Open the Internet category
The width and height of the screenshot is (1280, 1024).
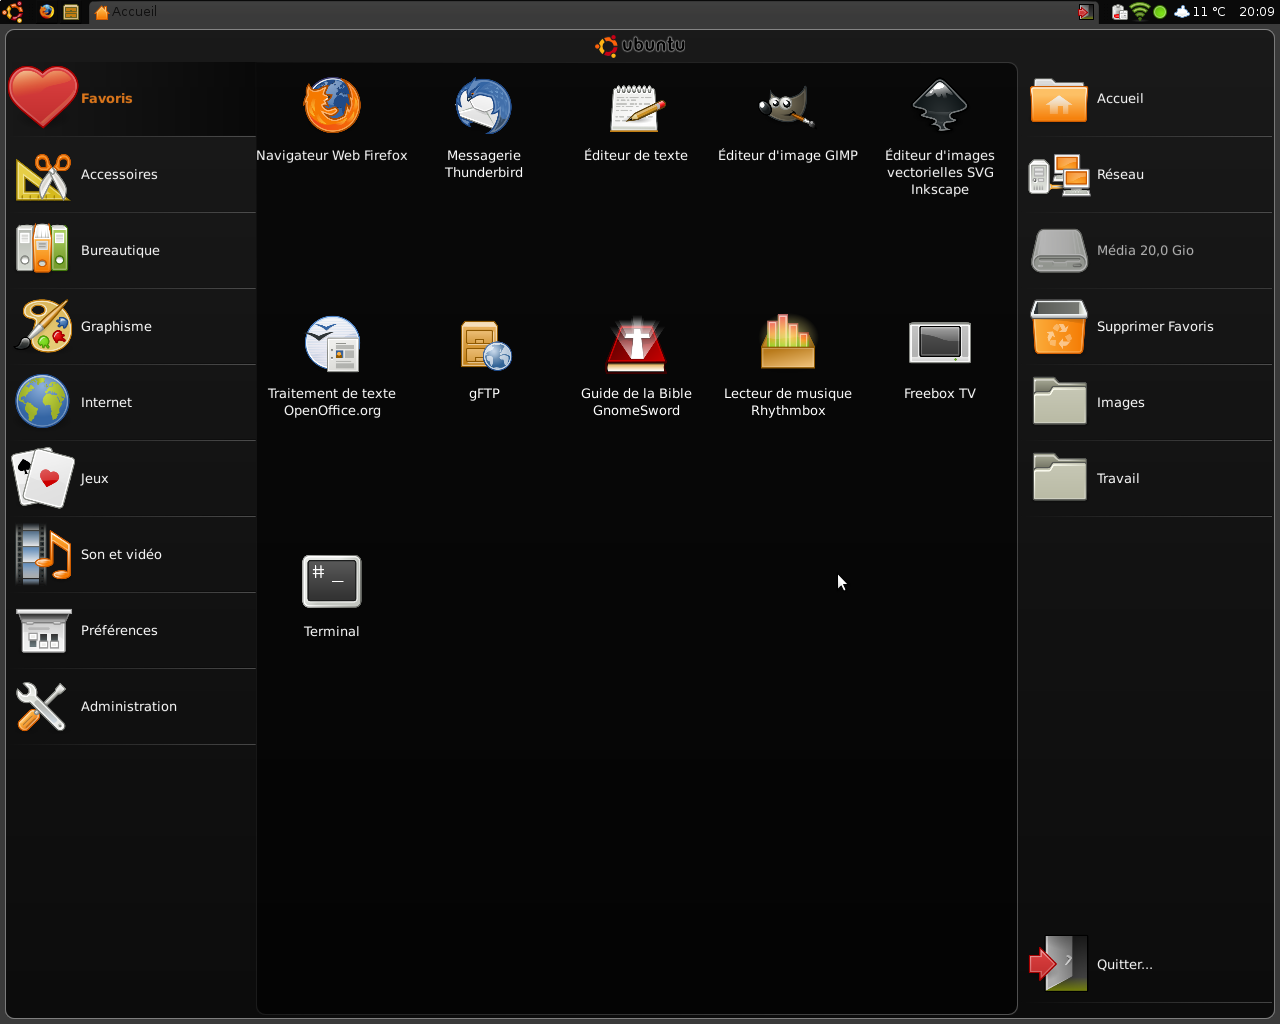tap(132, 402)
